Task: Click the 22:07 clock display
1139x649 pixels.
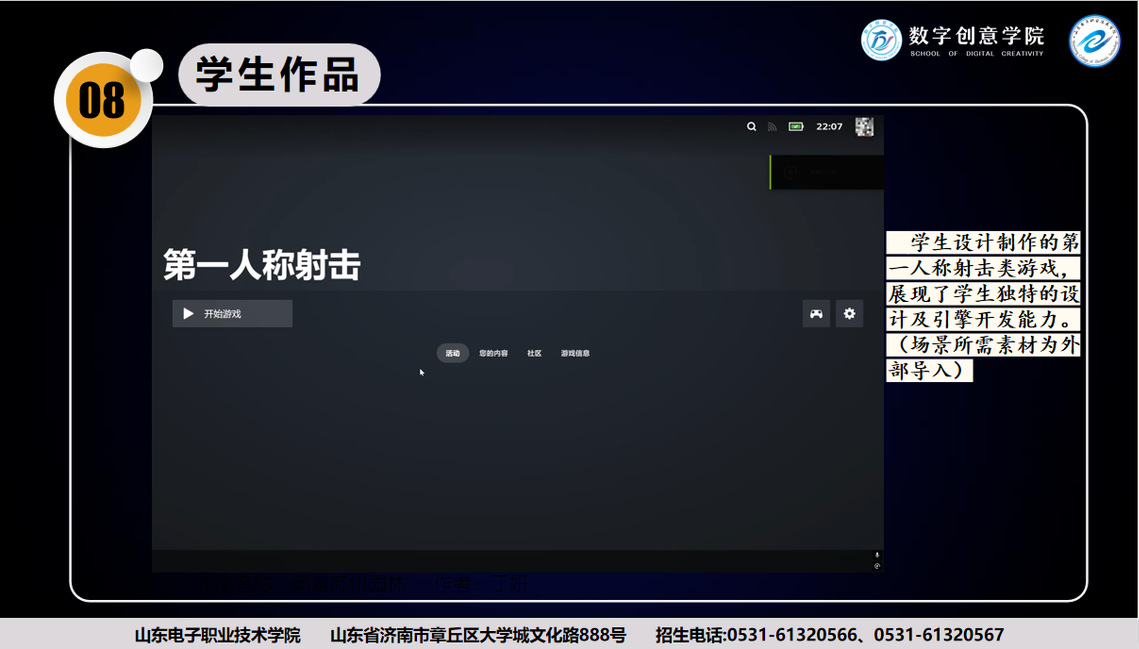Action: point(829,127)
